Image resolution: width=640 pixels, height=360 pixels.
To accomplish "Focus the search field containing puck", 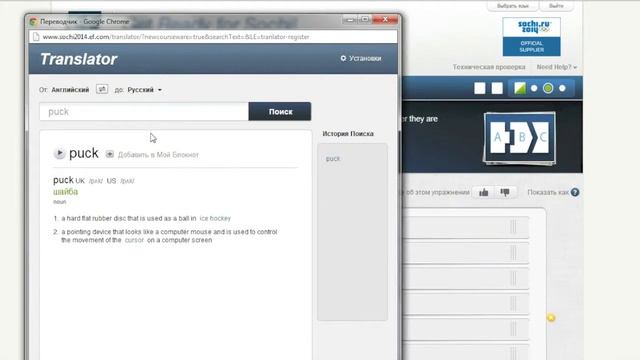I will (144, 111).
